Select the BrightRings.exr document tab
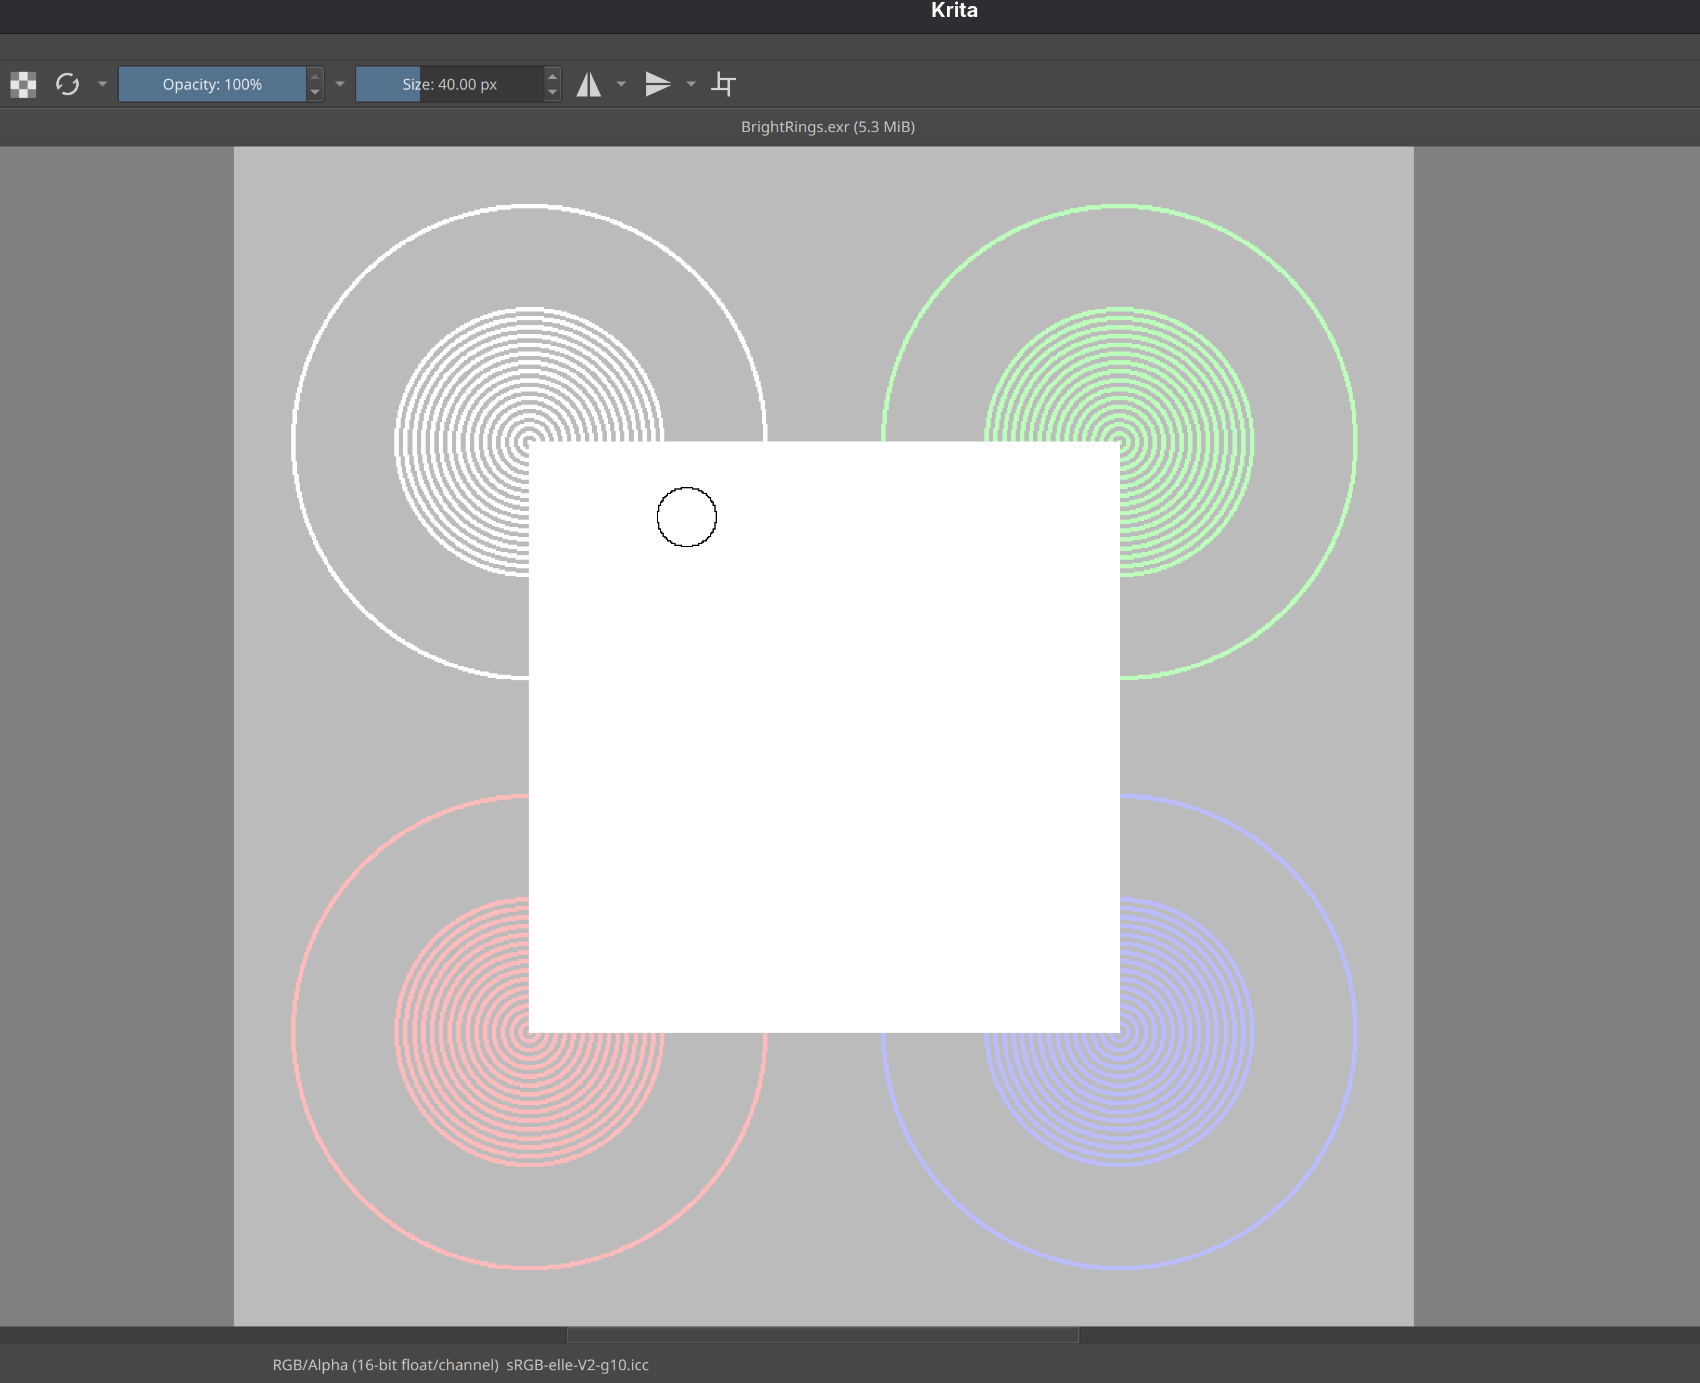The width and height of the screenshot is (1700, 1383). coord(827,127)
